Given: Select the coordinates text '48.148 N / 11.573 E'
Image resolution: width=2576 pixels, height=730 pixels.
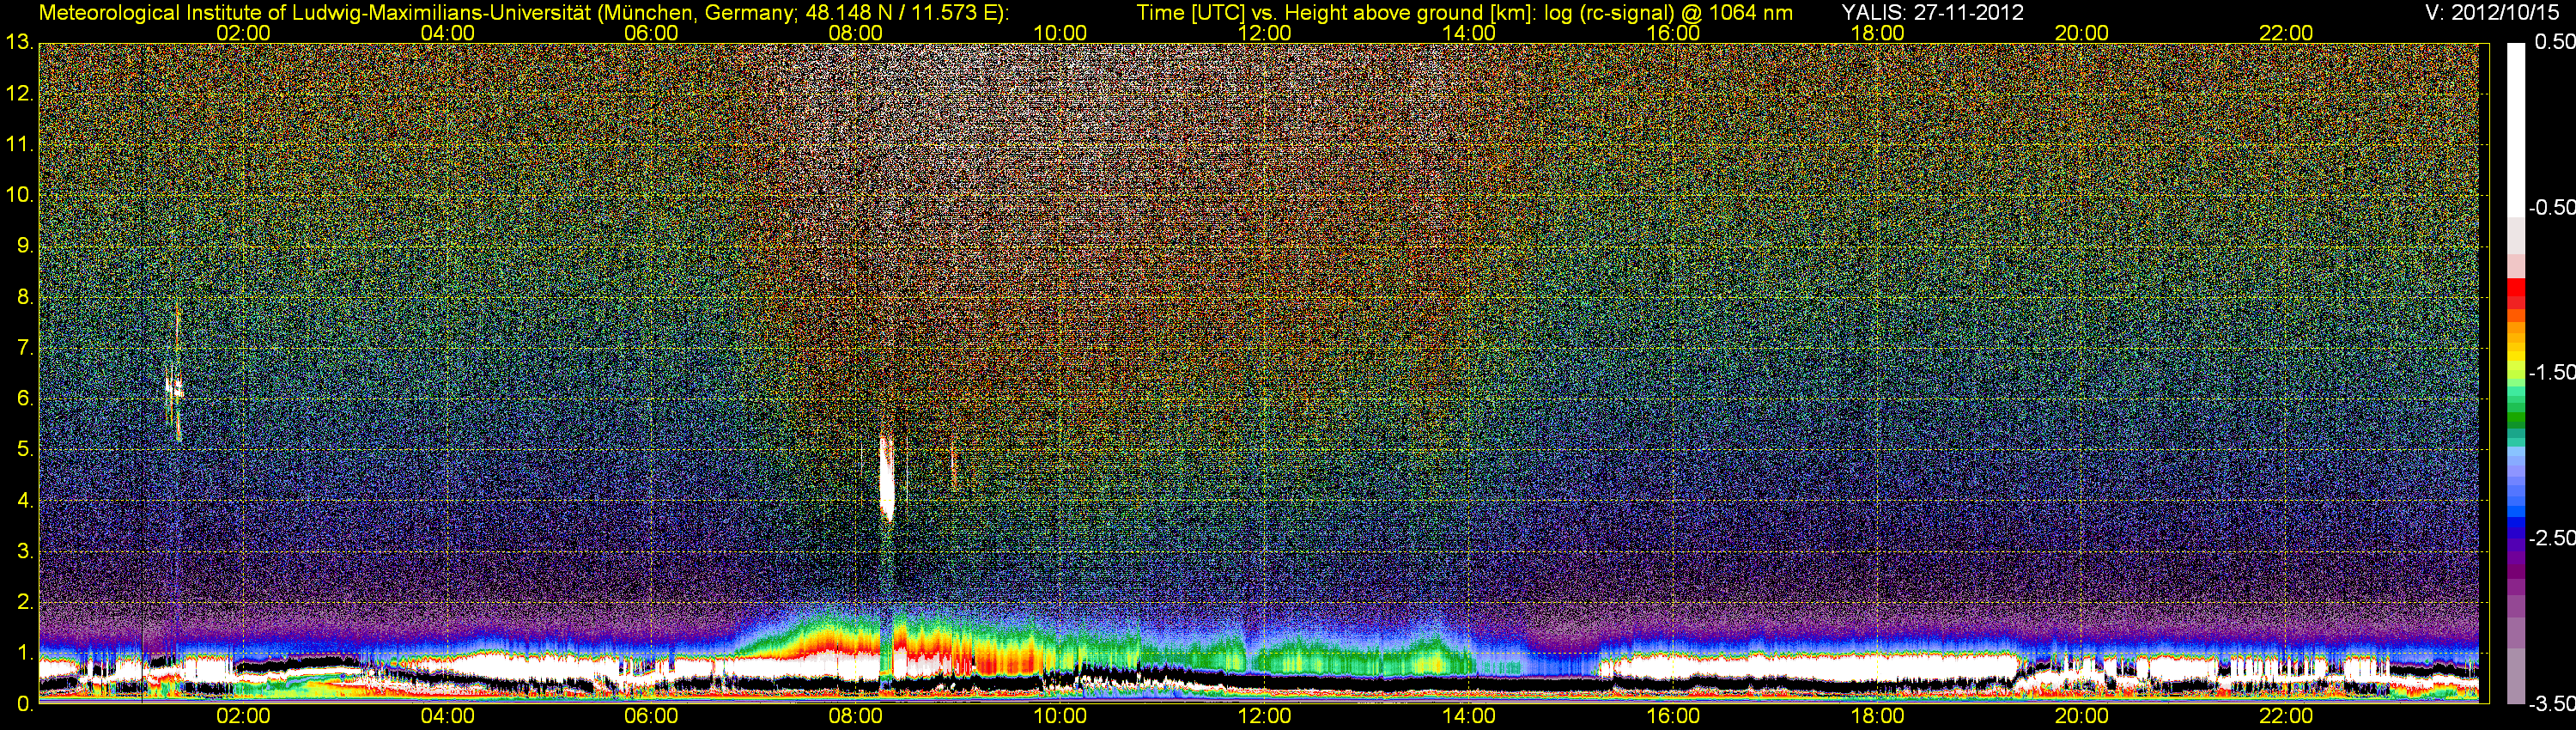Looking at the screenshot, I should (899, 12).
